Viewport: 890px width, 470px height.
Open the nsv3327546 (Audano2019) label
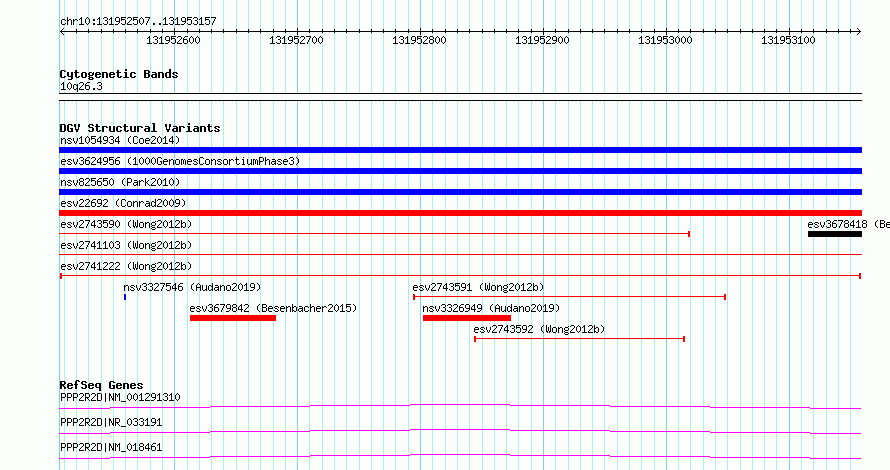coord(192,287)
